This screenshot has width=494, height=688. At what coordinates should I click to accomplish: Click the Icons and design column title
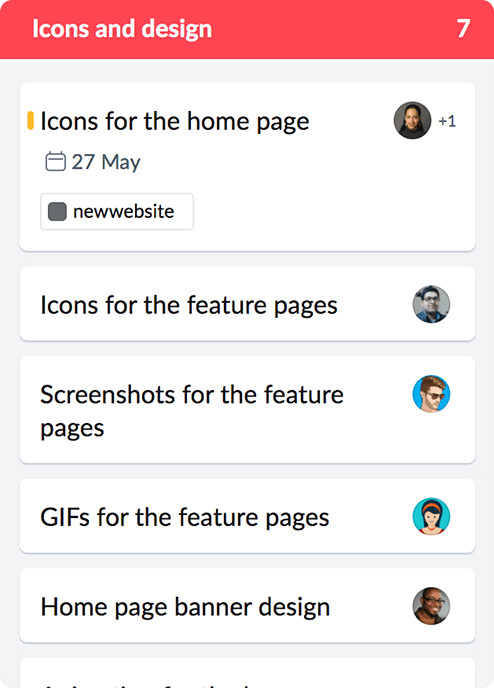click(x=122, y=29)
